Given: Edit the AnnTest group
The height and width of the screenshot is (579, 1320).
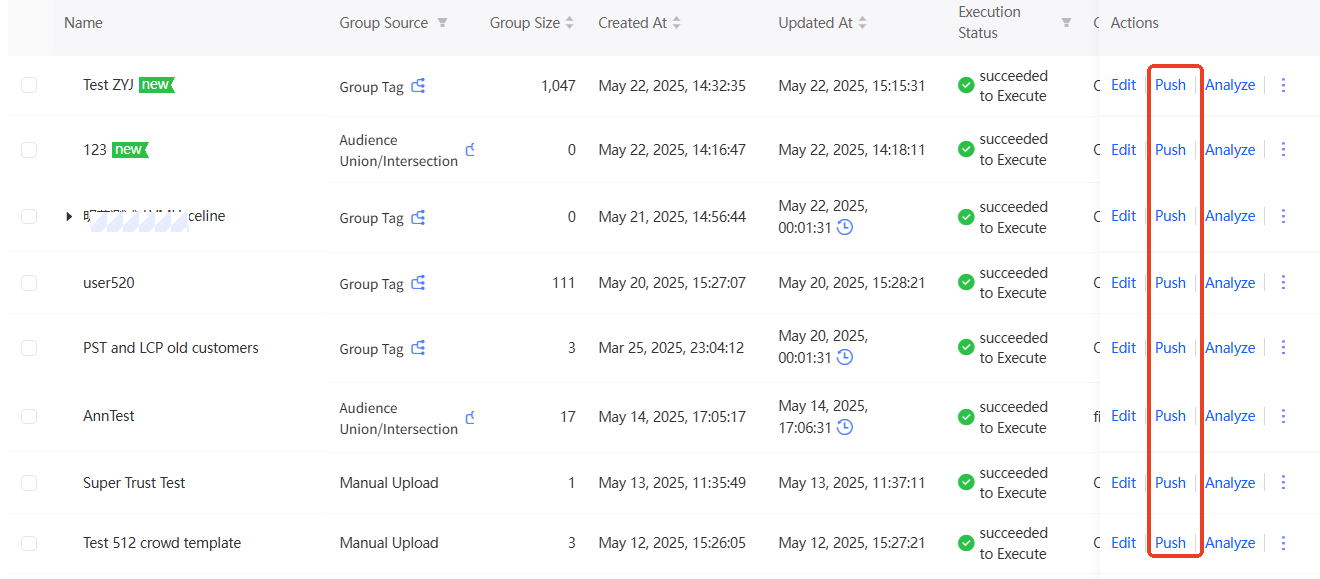Looking at the screenshot, I should pyautogui.click(x=1123, y=416).
